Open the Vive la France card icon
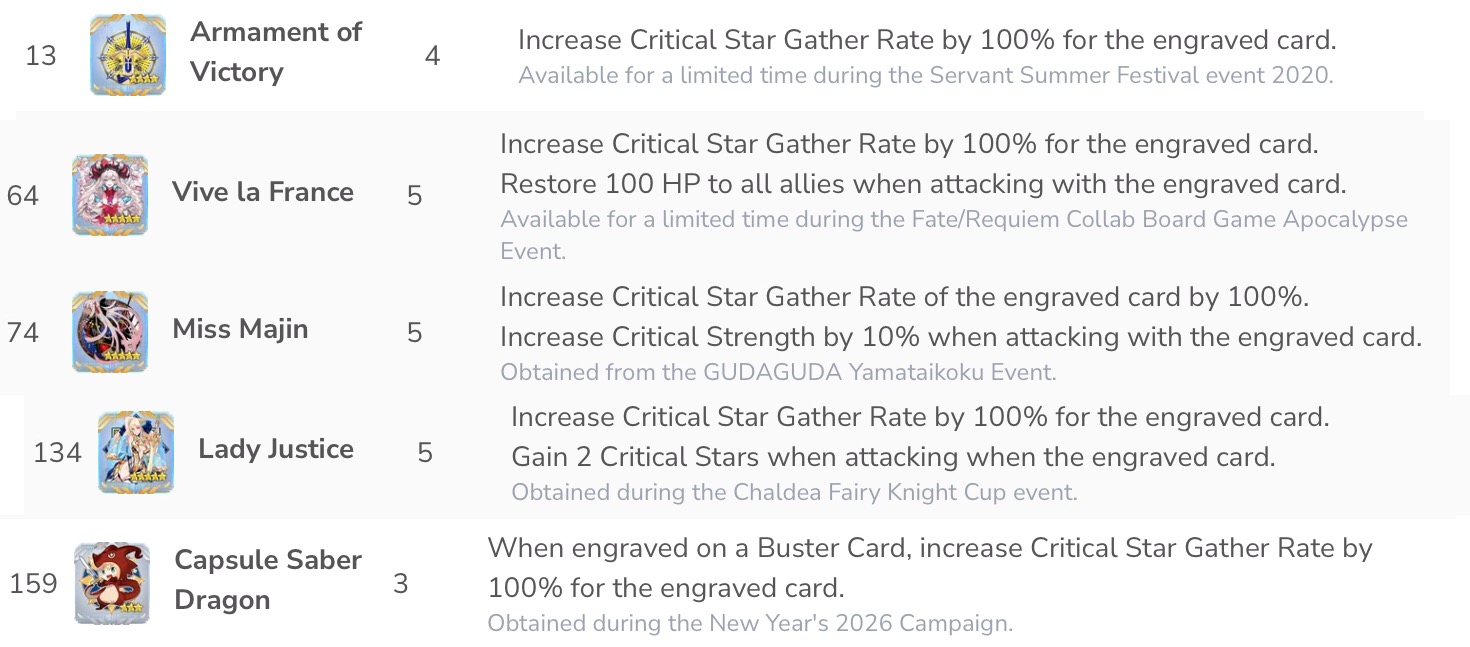 tap(110, 195)
